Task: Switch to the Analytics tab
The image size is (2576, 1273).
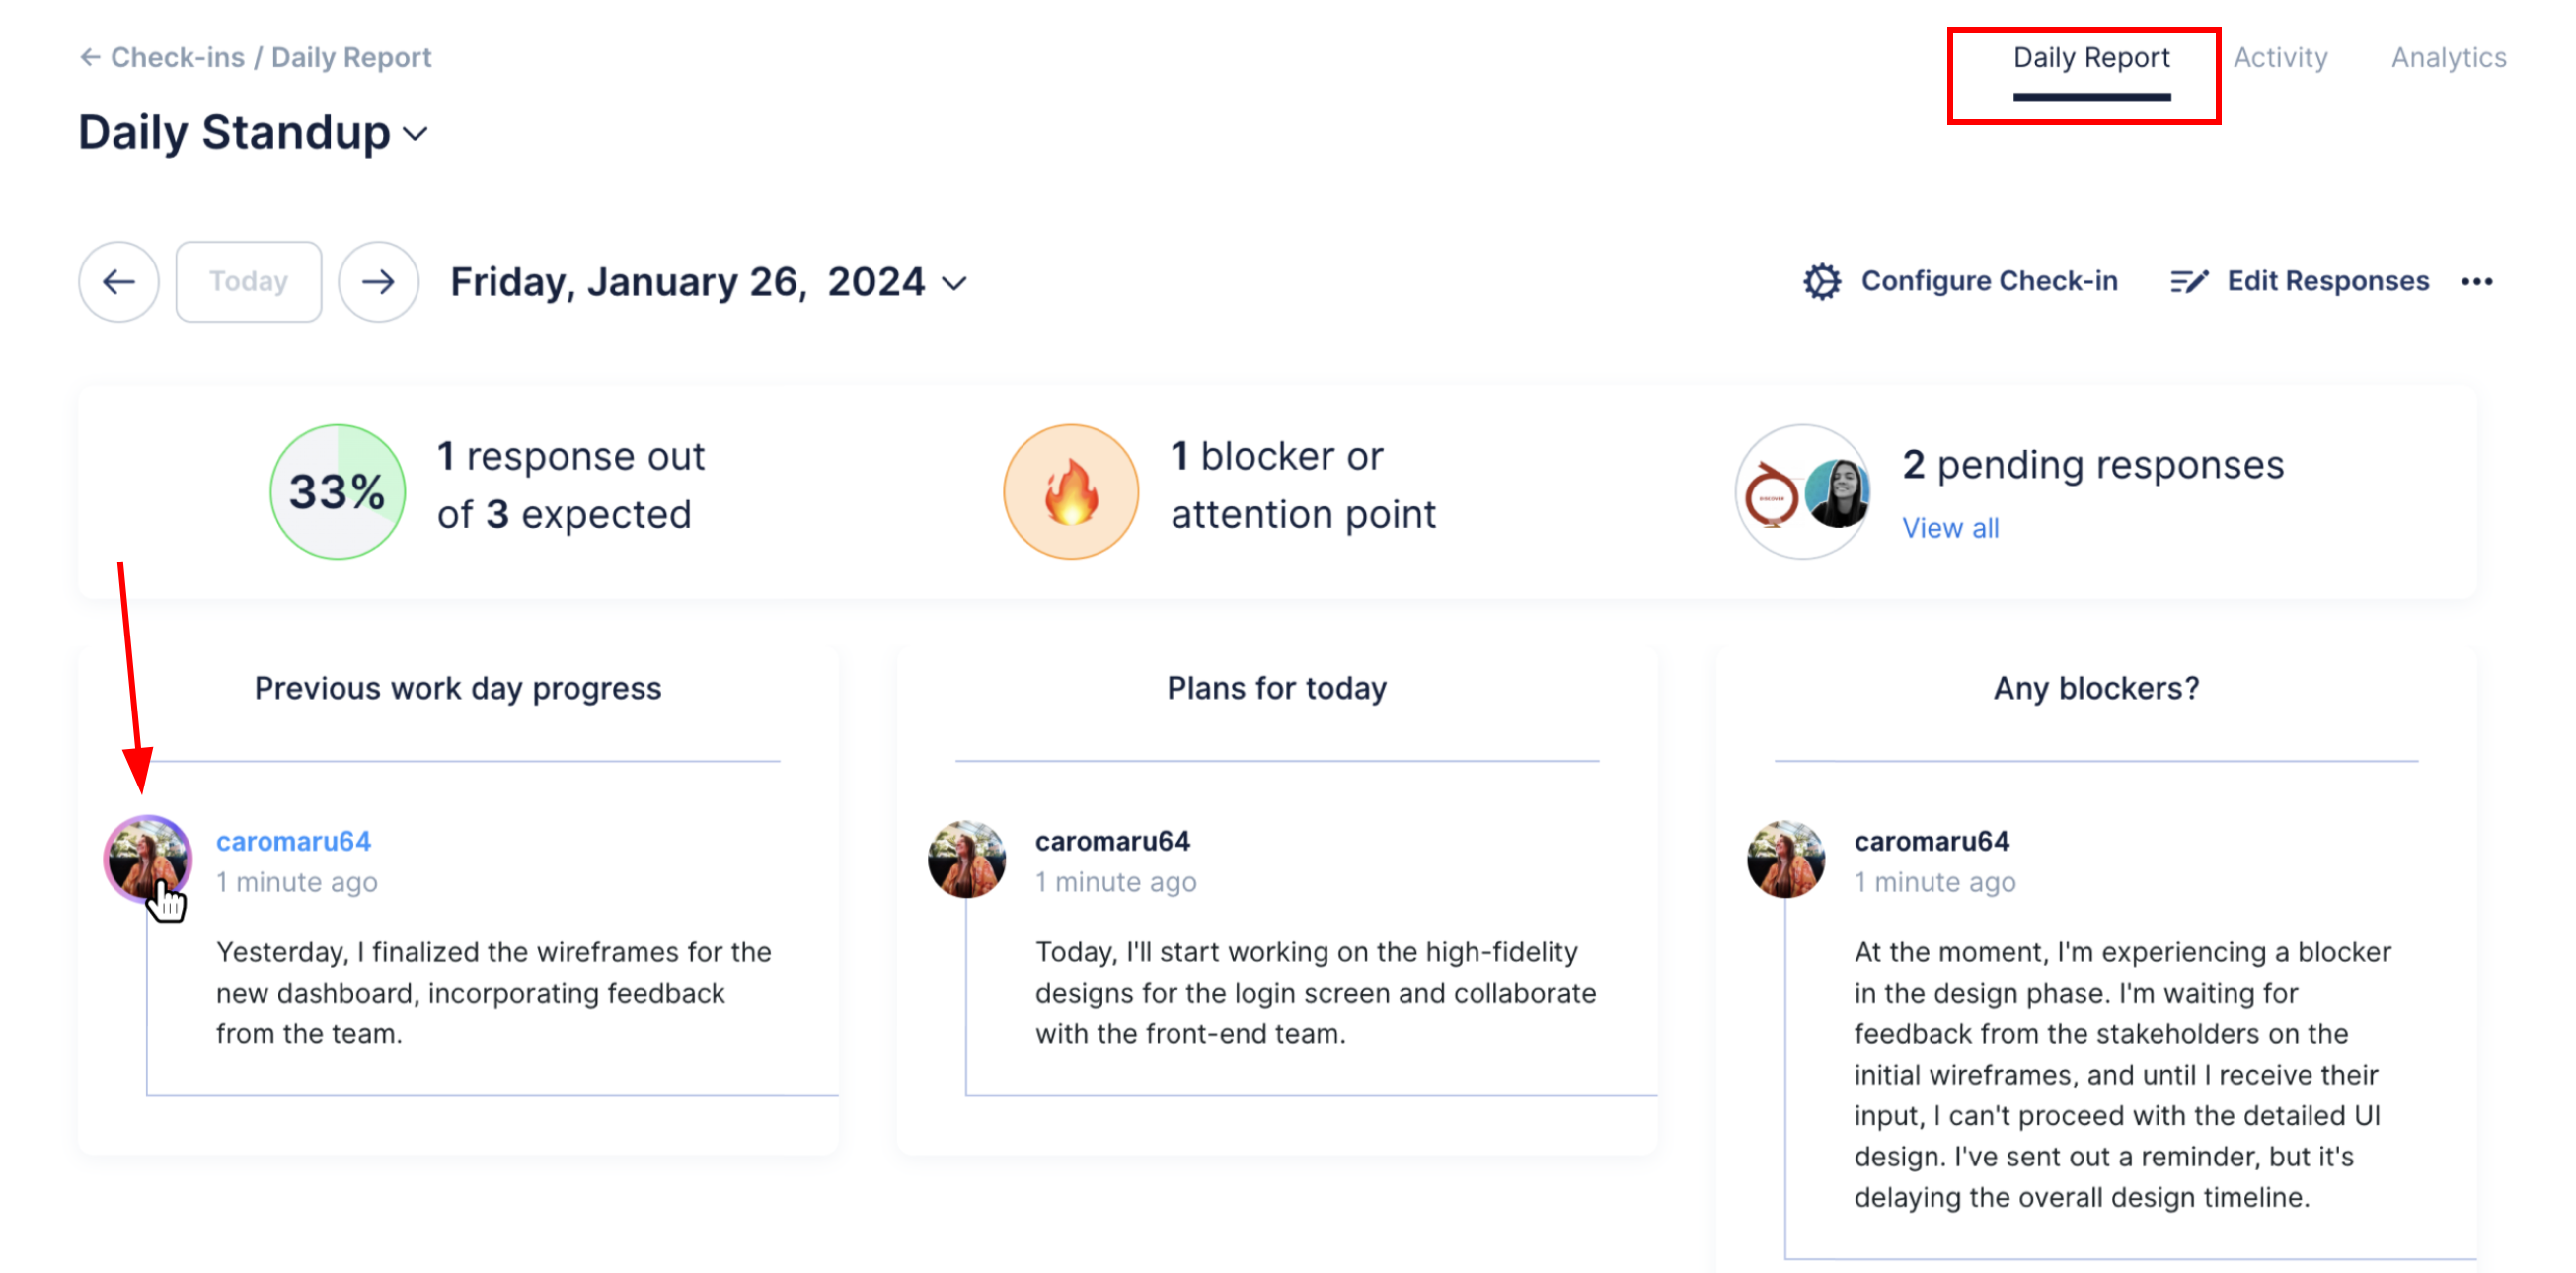Action: [2448, 58]
